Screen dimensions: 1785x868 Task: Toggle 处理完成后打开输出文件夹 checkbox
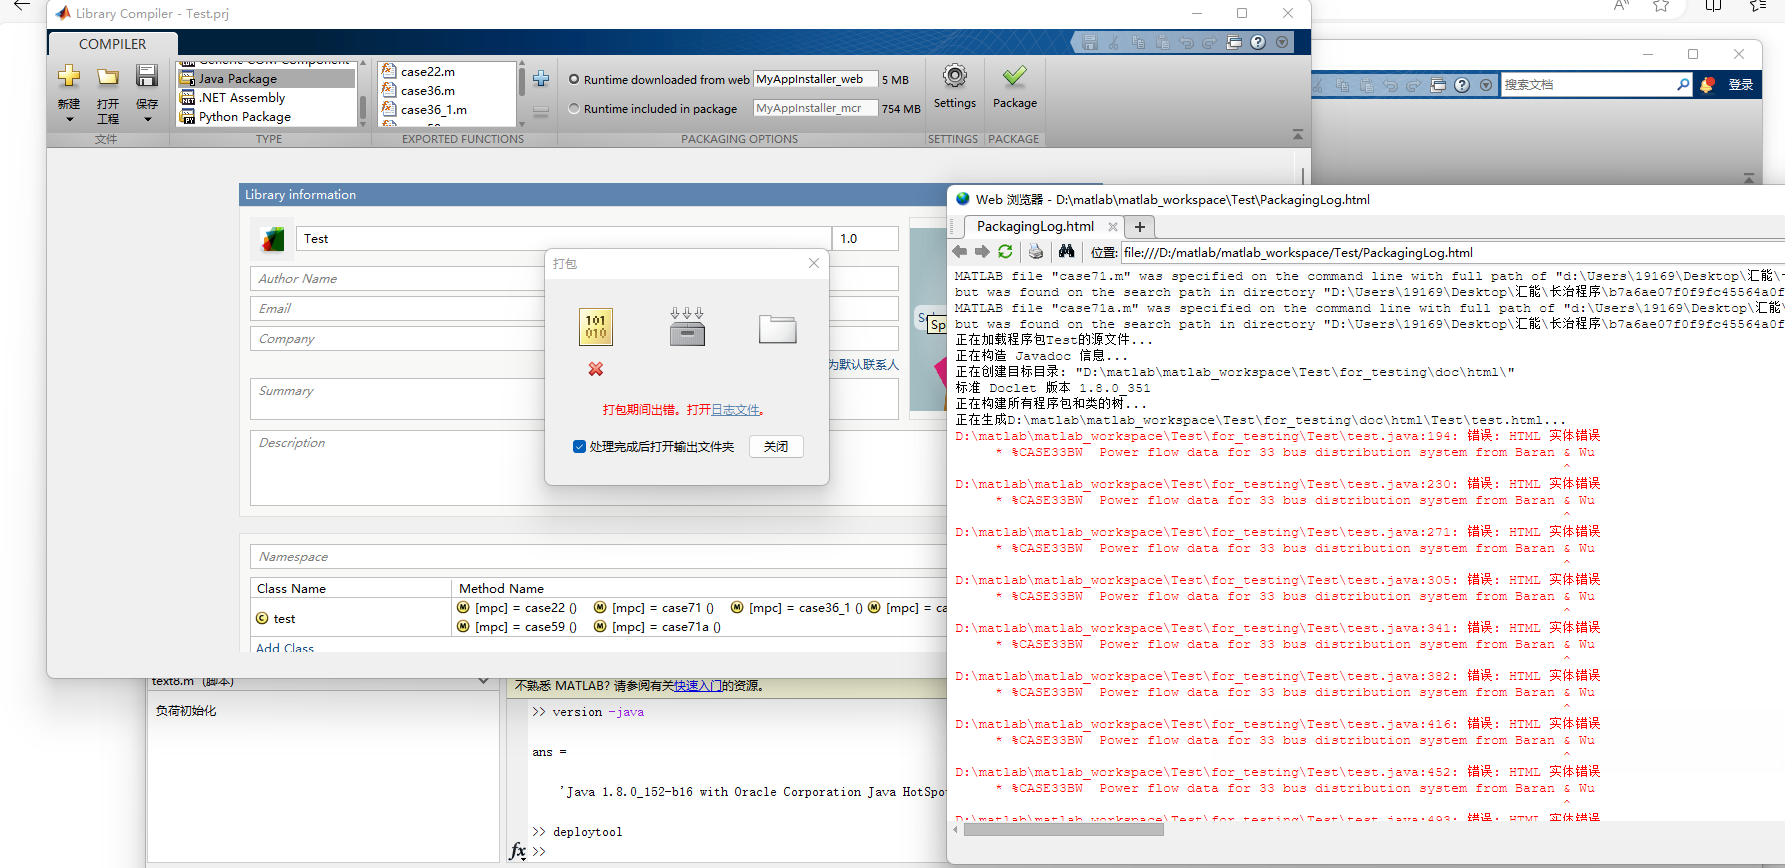579,447
